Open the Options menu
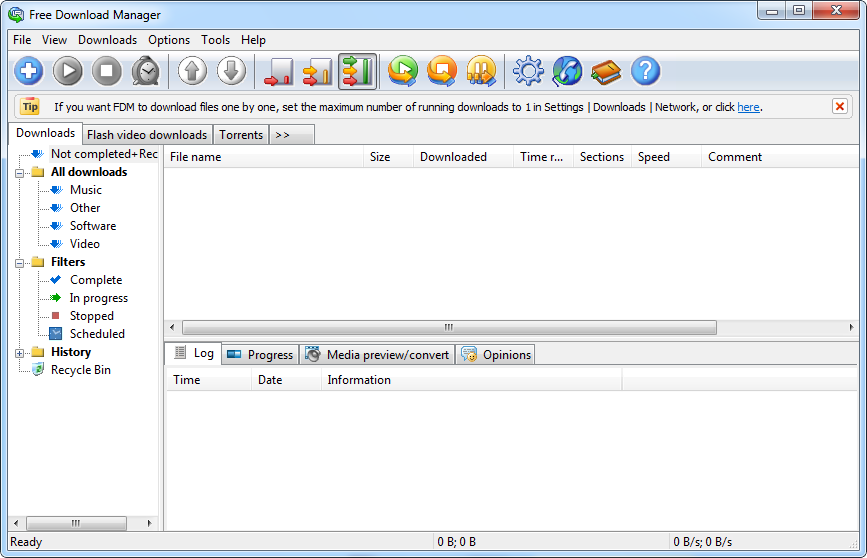Viewport: 867px width, 558px height. click(x=169, y=40)
